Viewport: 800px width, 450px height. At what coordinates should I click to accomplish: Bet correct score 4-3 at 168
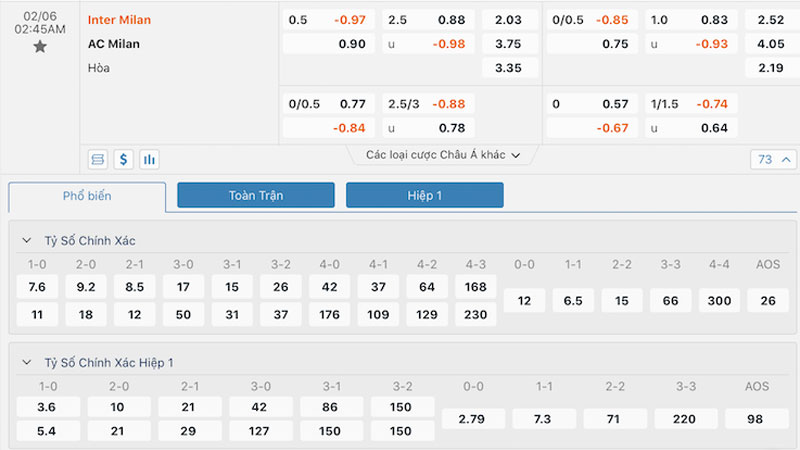pos(476,287)
